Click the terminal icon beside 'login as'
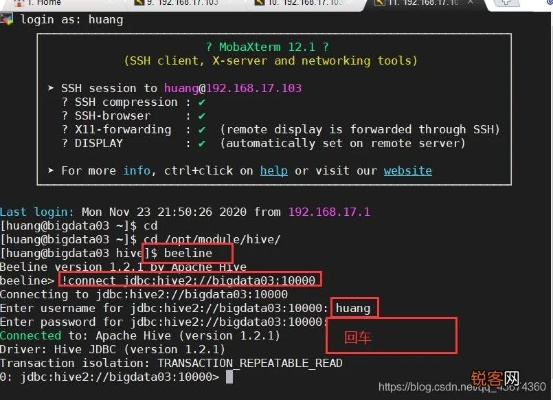This screenshot has height=400, width=553. point(6,19)
